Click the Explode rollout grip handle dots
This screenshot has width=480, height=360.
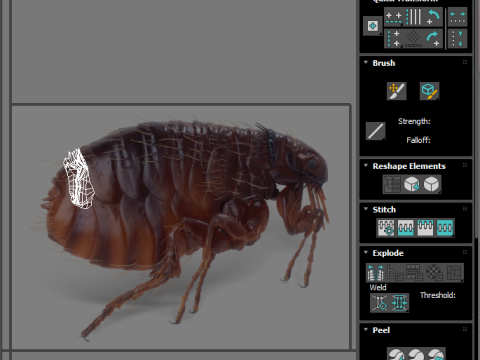pos(465,252)
